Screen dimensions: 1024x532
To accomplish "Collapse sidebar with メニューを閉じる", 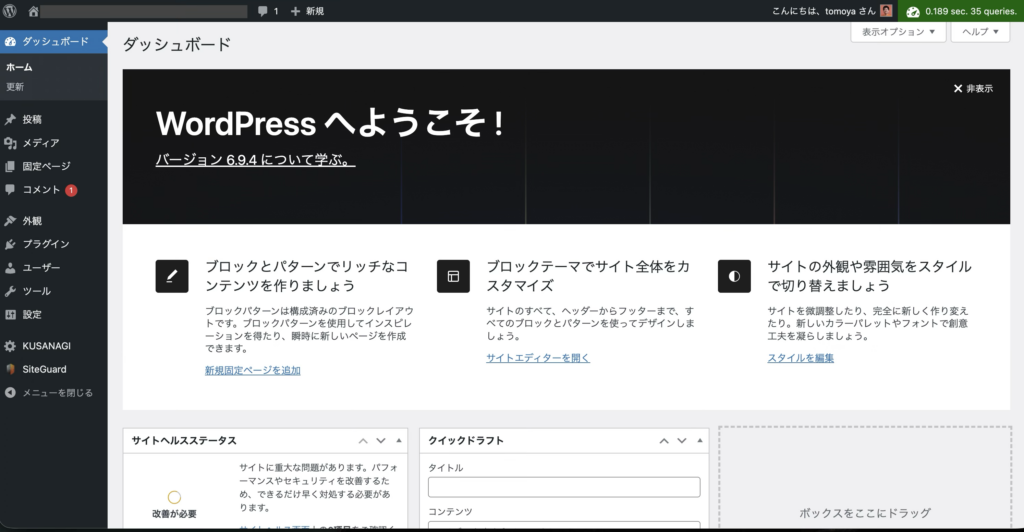I will 57,393.
